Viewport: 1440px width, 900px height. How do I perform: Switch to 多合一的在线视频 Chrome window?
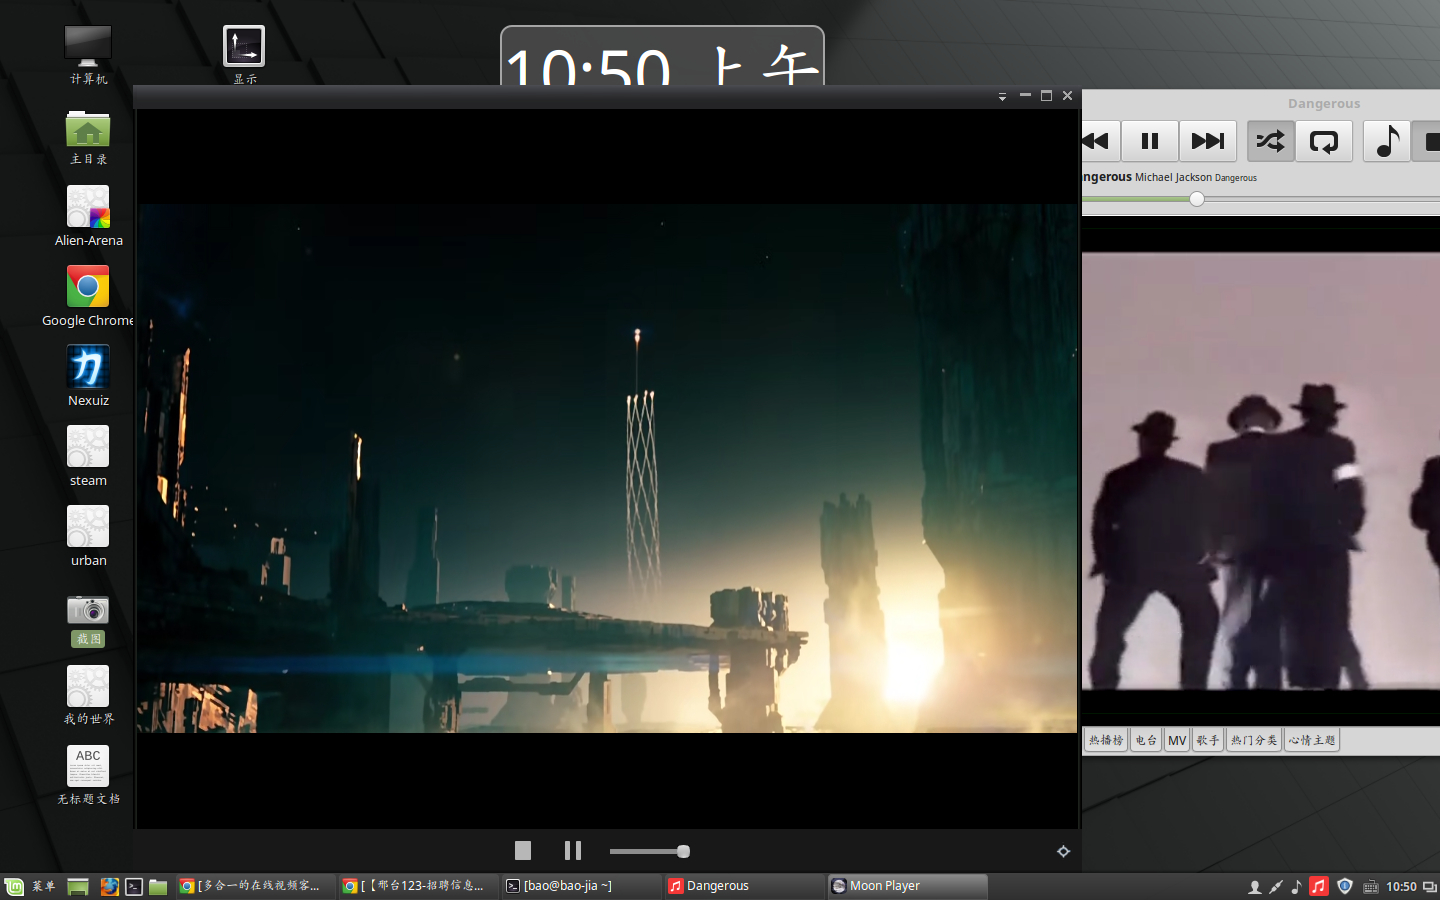coord(254,886)
